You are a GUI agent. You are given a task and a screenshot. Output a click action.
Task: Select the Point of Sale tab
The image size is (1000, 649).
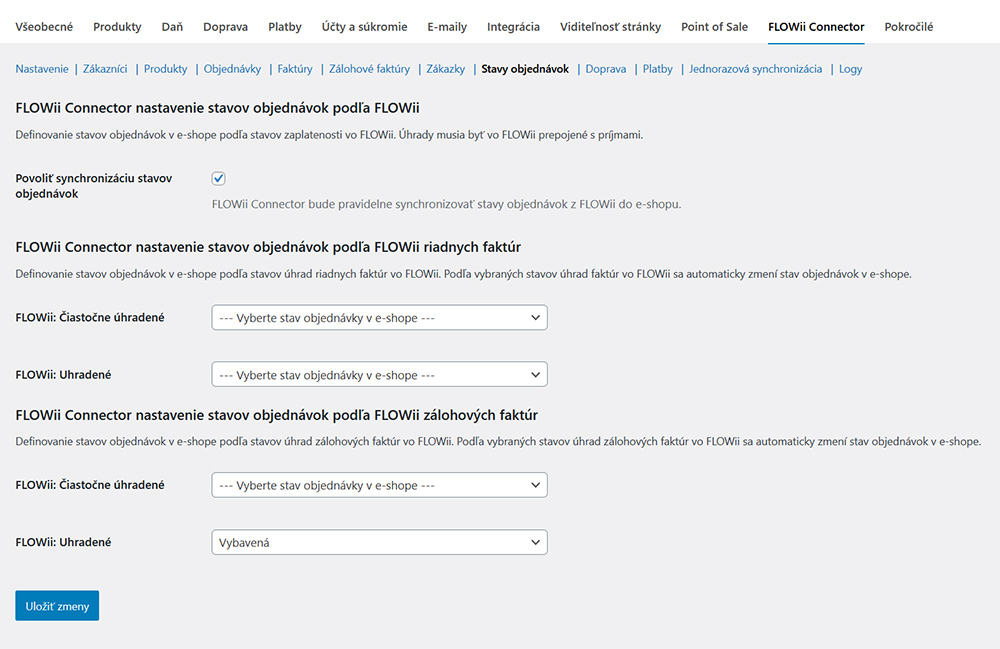click(x=714, y=27)
